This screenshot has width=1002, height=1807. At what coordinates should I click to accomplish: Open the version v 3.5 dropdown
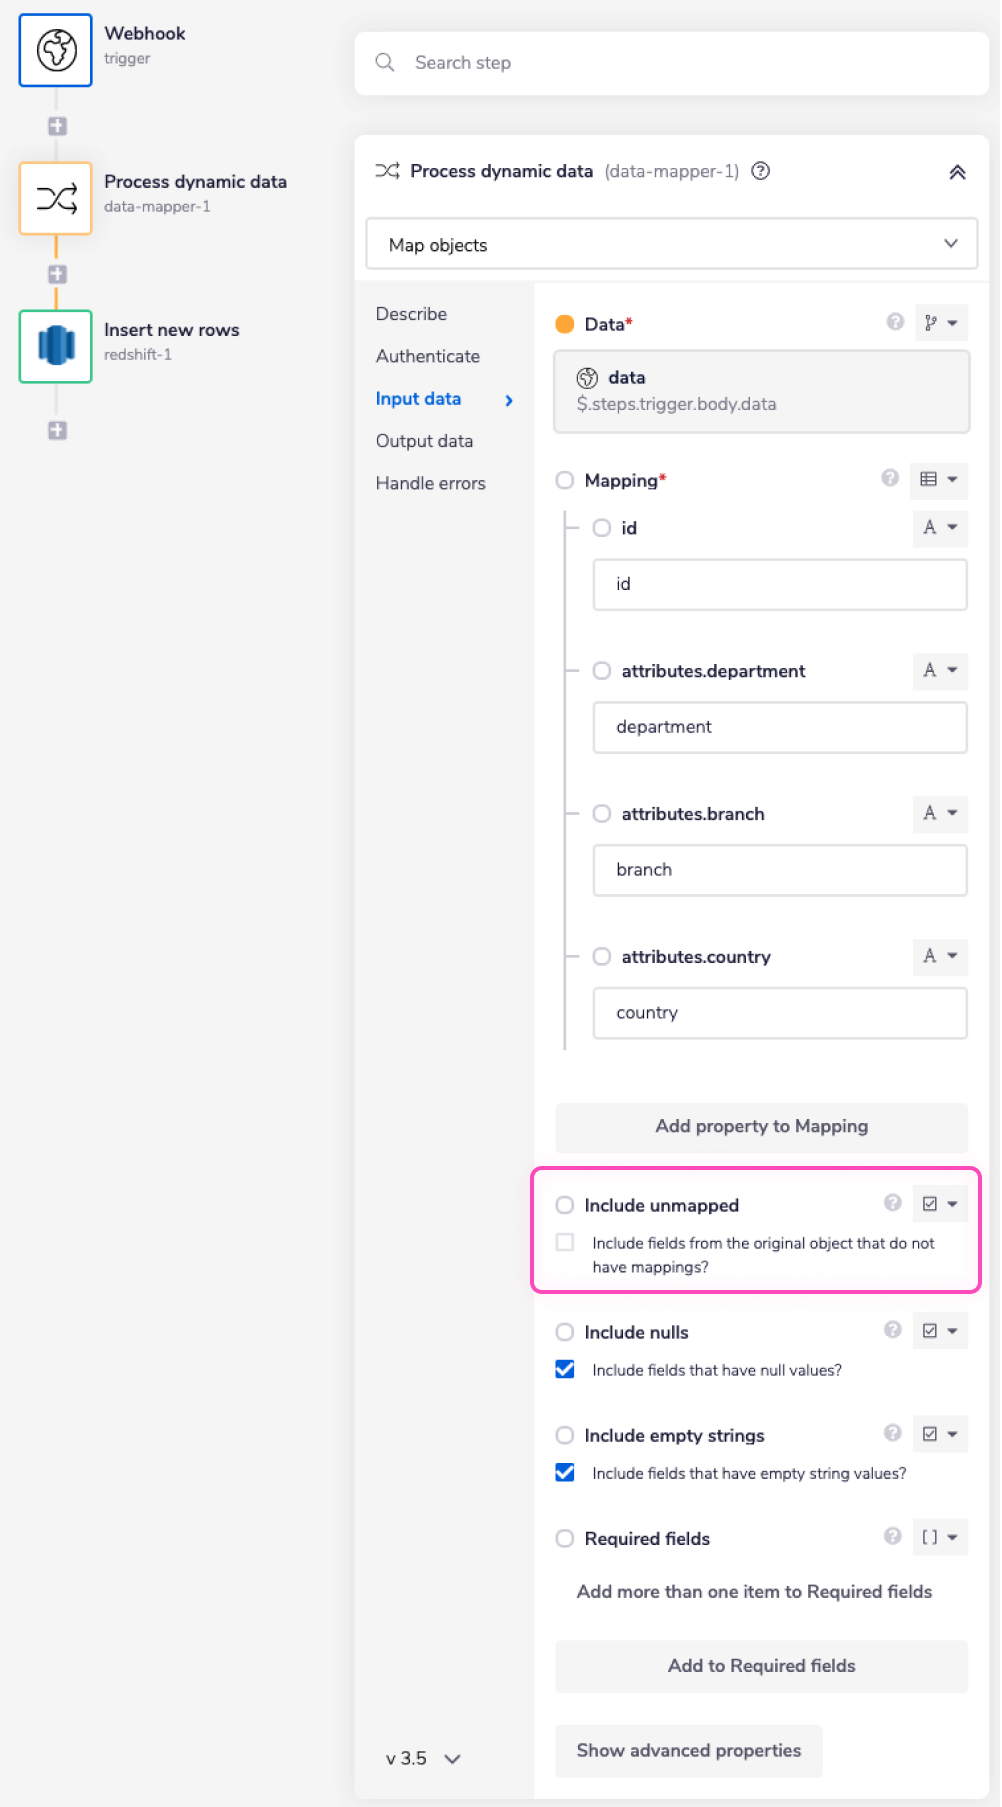coord(423,1758)
